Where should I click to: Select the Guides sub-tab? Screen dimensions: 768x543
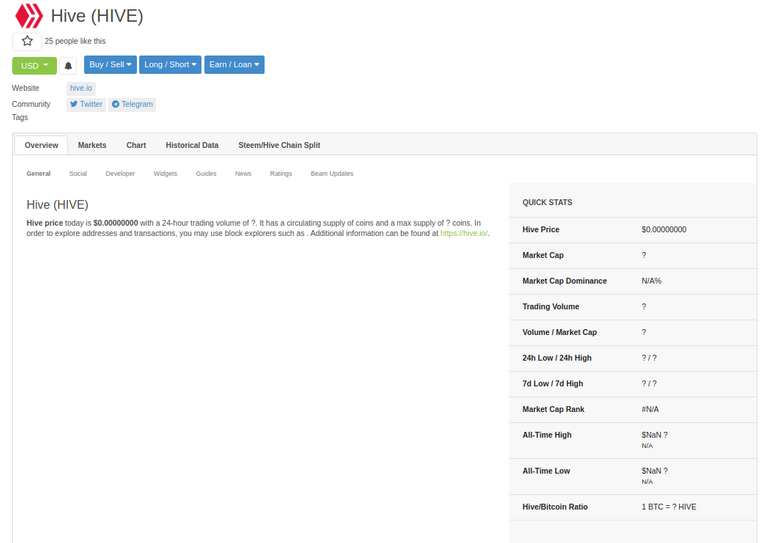[206, 173]
